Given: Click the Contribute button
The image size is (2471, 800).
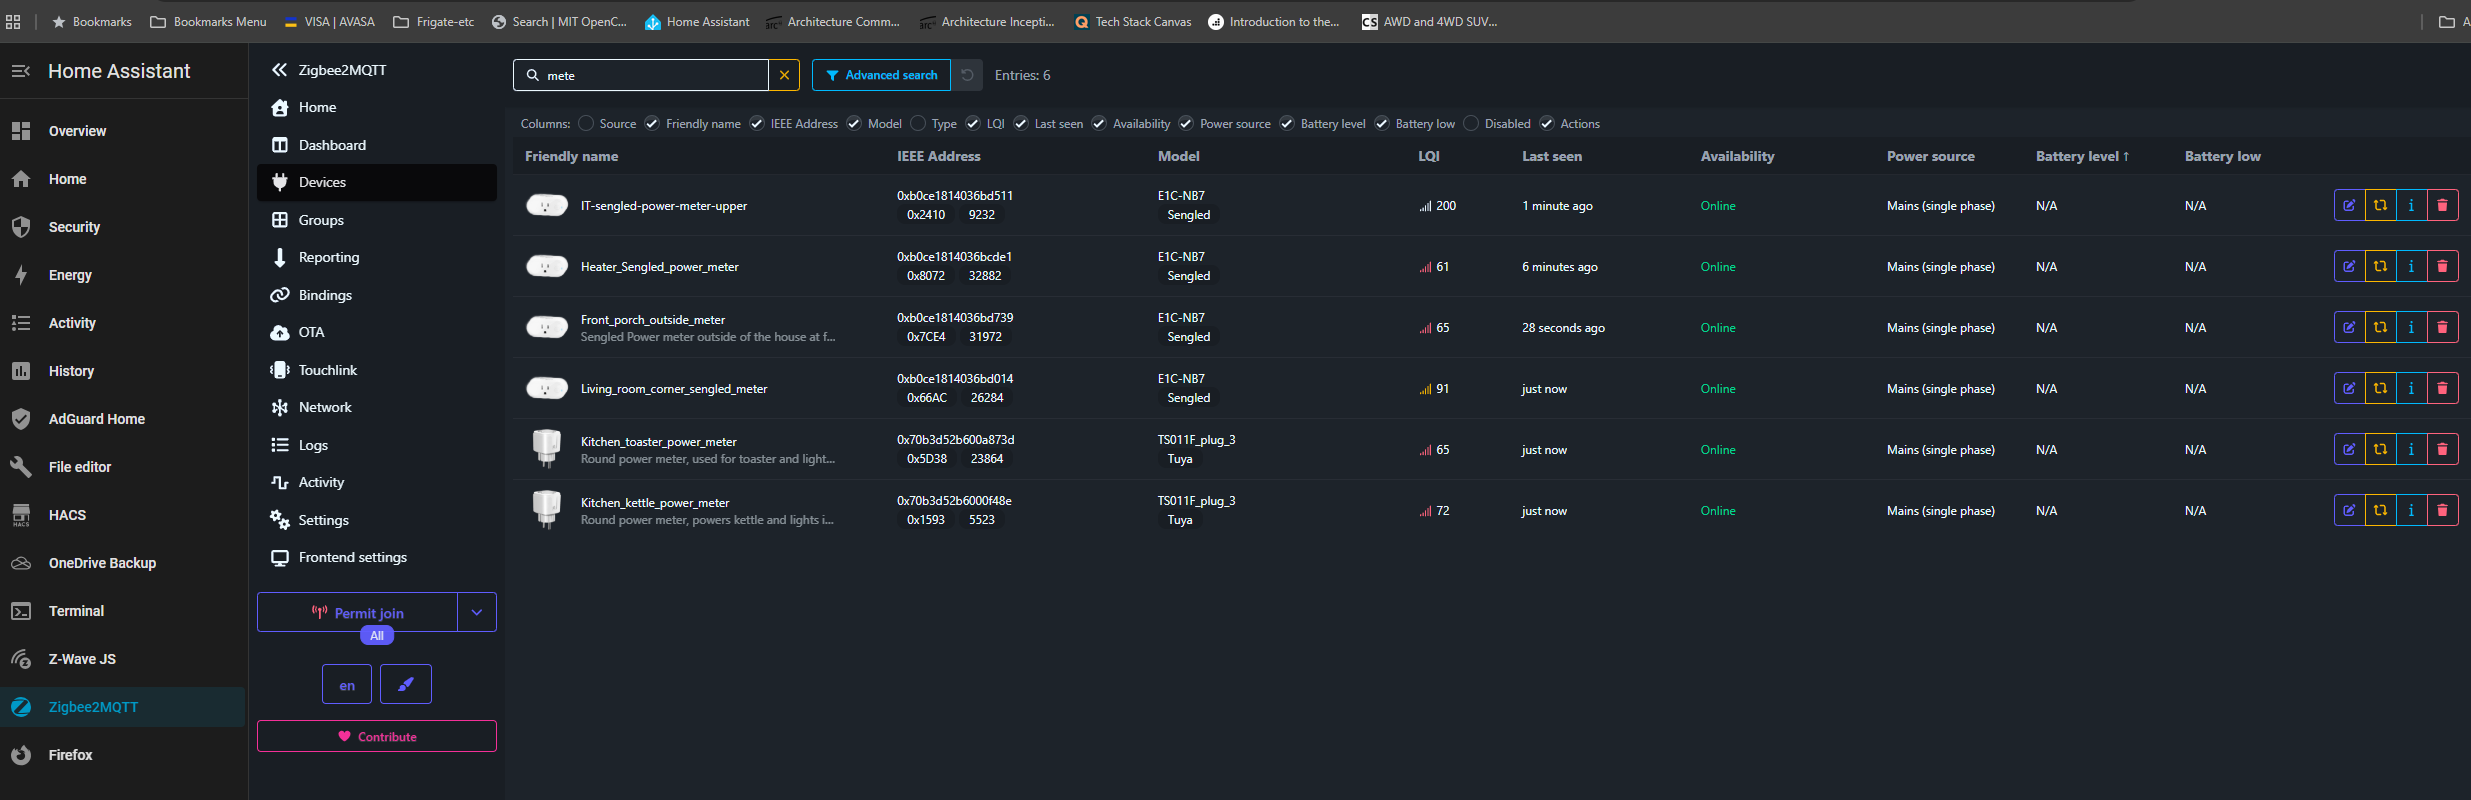Looking at the screenshot, I should click(377, 736).
